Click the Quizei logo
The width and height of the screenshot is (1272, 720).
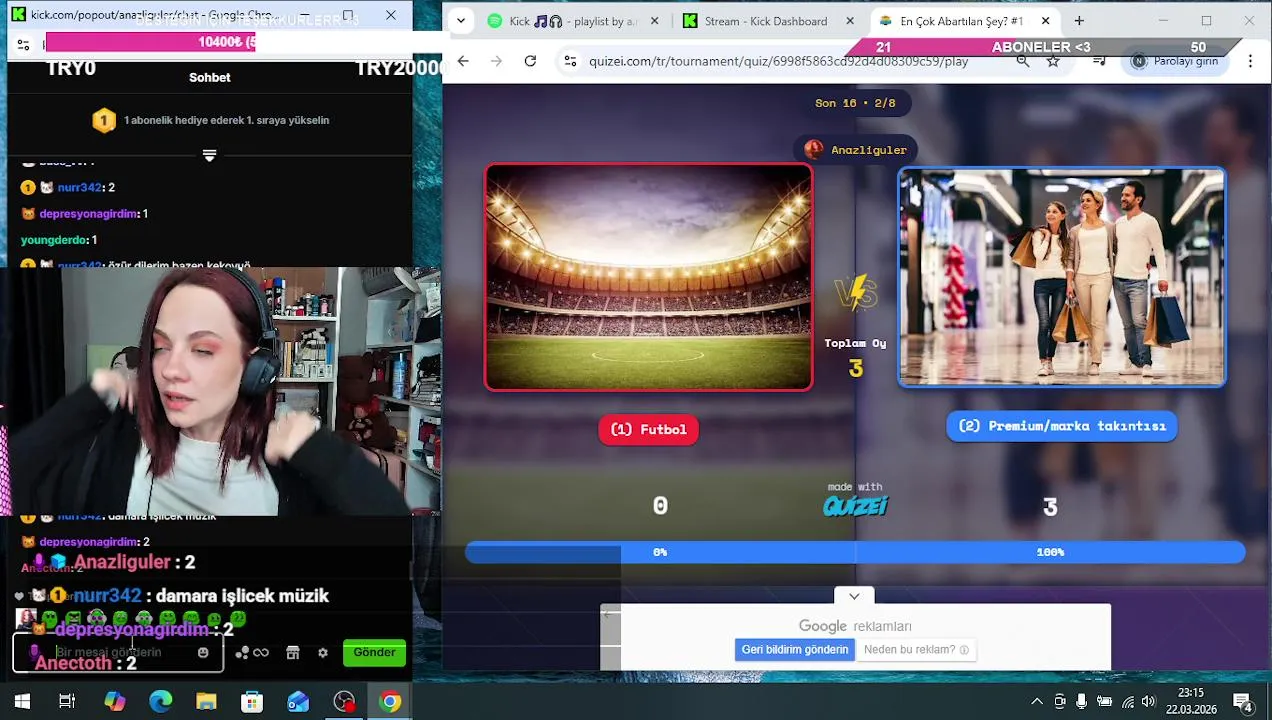point(855,506)
